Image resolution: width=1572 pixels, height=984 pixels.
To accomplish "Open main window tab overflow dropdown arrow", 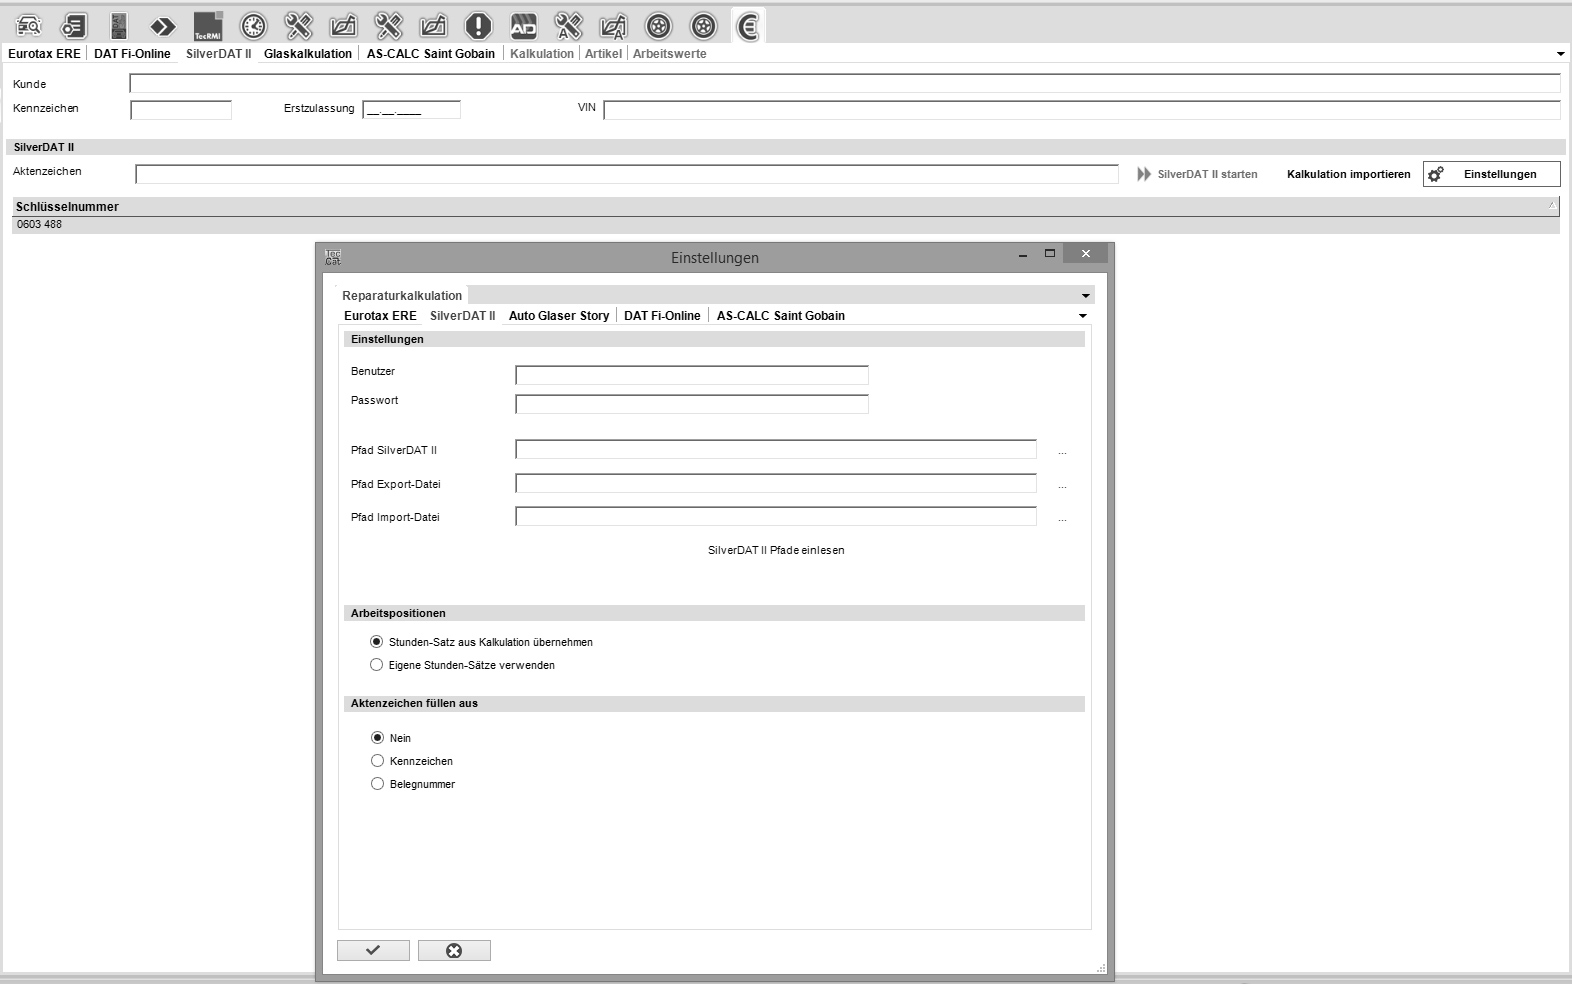I will pyautogui.click(x=1560, y=54).
